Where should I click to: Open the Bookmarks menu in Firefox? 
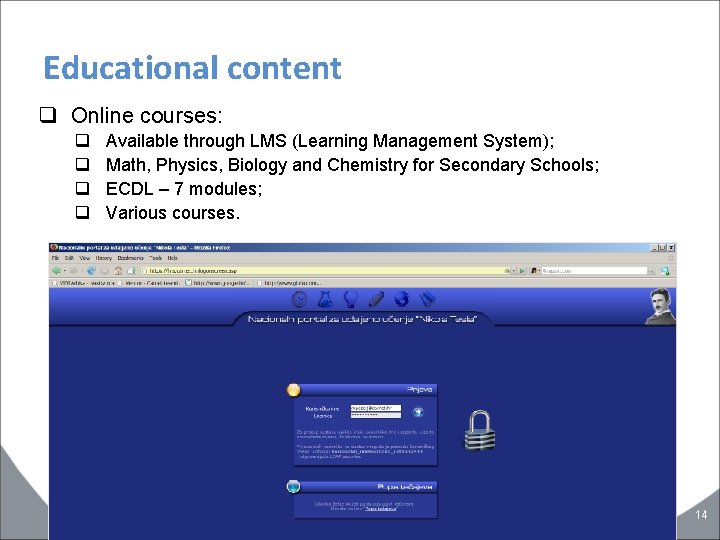(130, 258)
